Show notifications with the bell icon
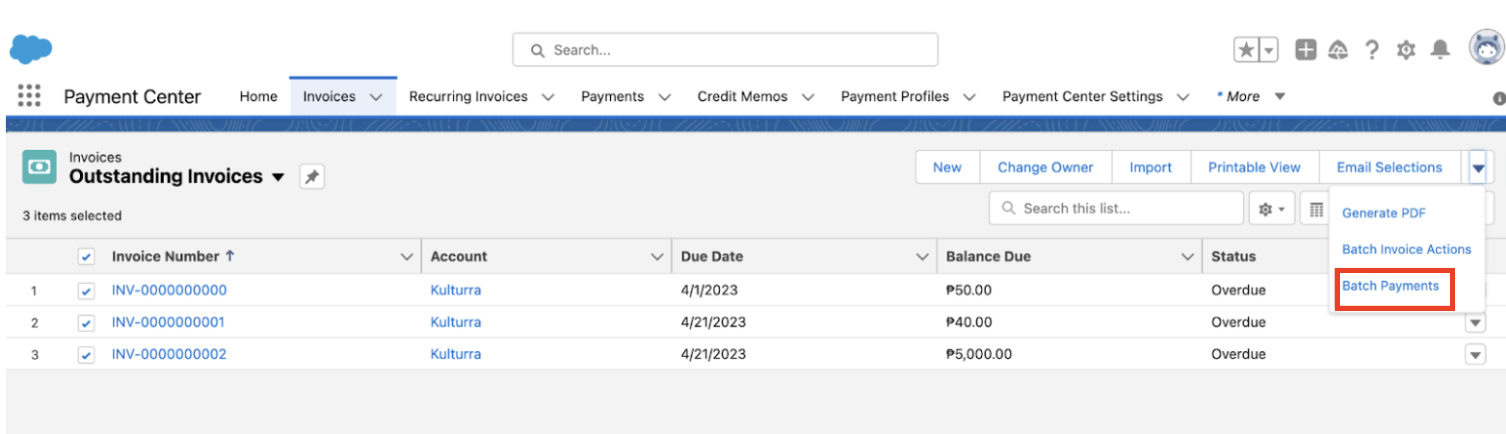The width and height of the screenshot is (1506, 434). tap(1440, 50)
